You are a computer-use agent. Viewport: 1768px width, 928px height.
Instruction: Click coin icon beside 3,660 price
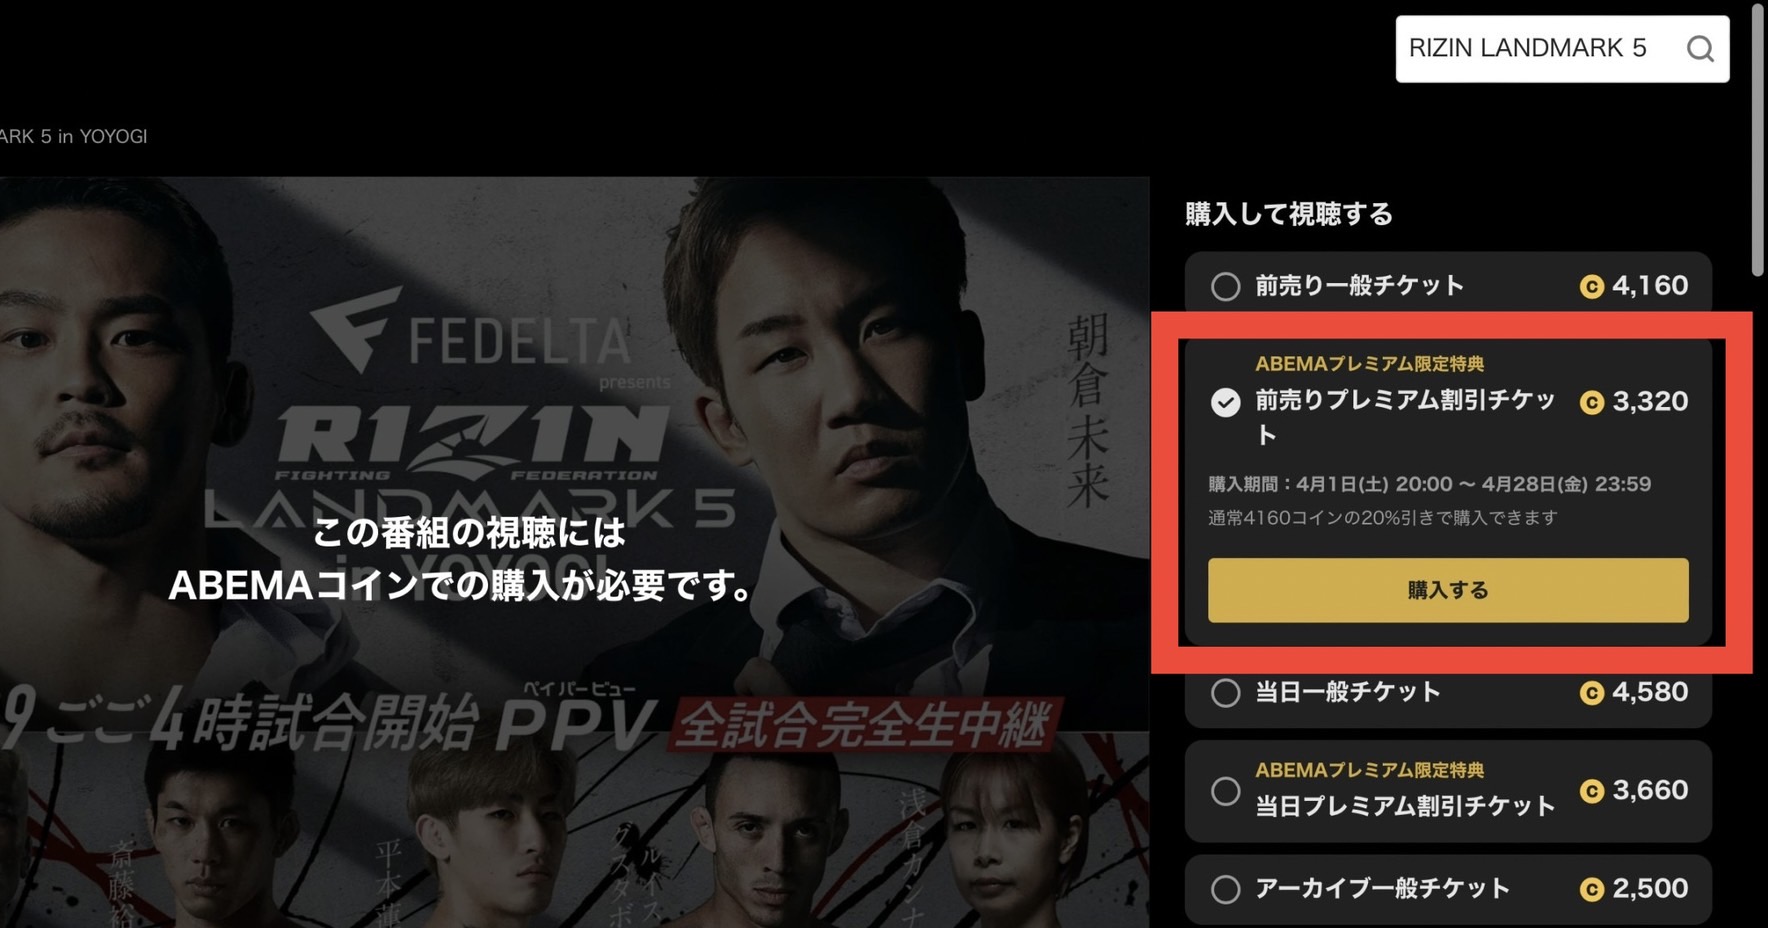coord(1591,791)
